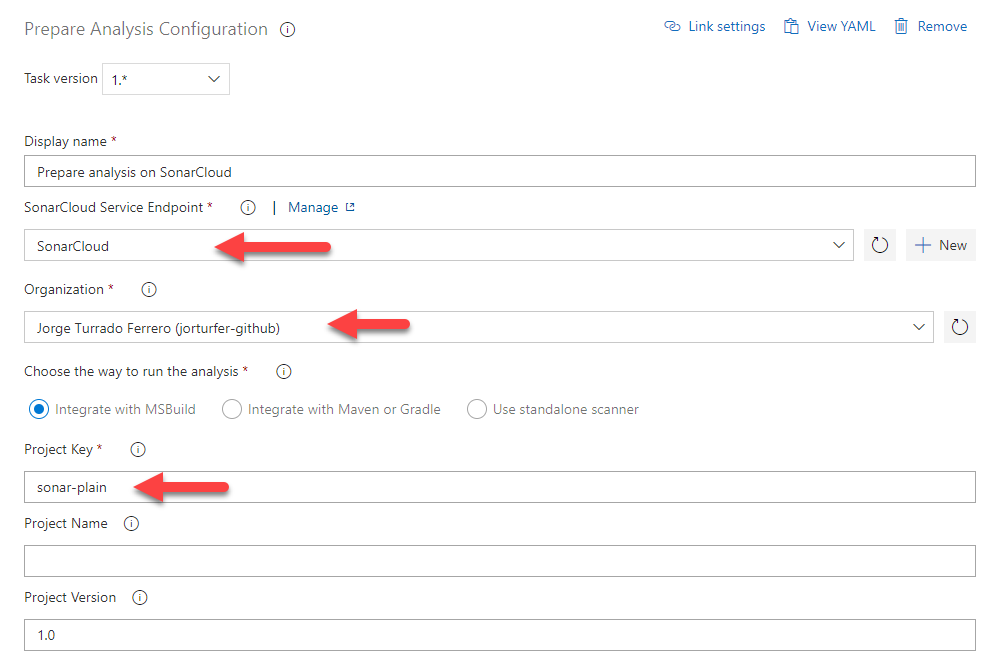Choose Use standalone scanner radio option
The height and width of the screenshot is (664, 992).
click(477, 409)
